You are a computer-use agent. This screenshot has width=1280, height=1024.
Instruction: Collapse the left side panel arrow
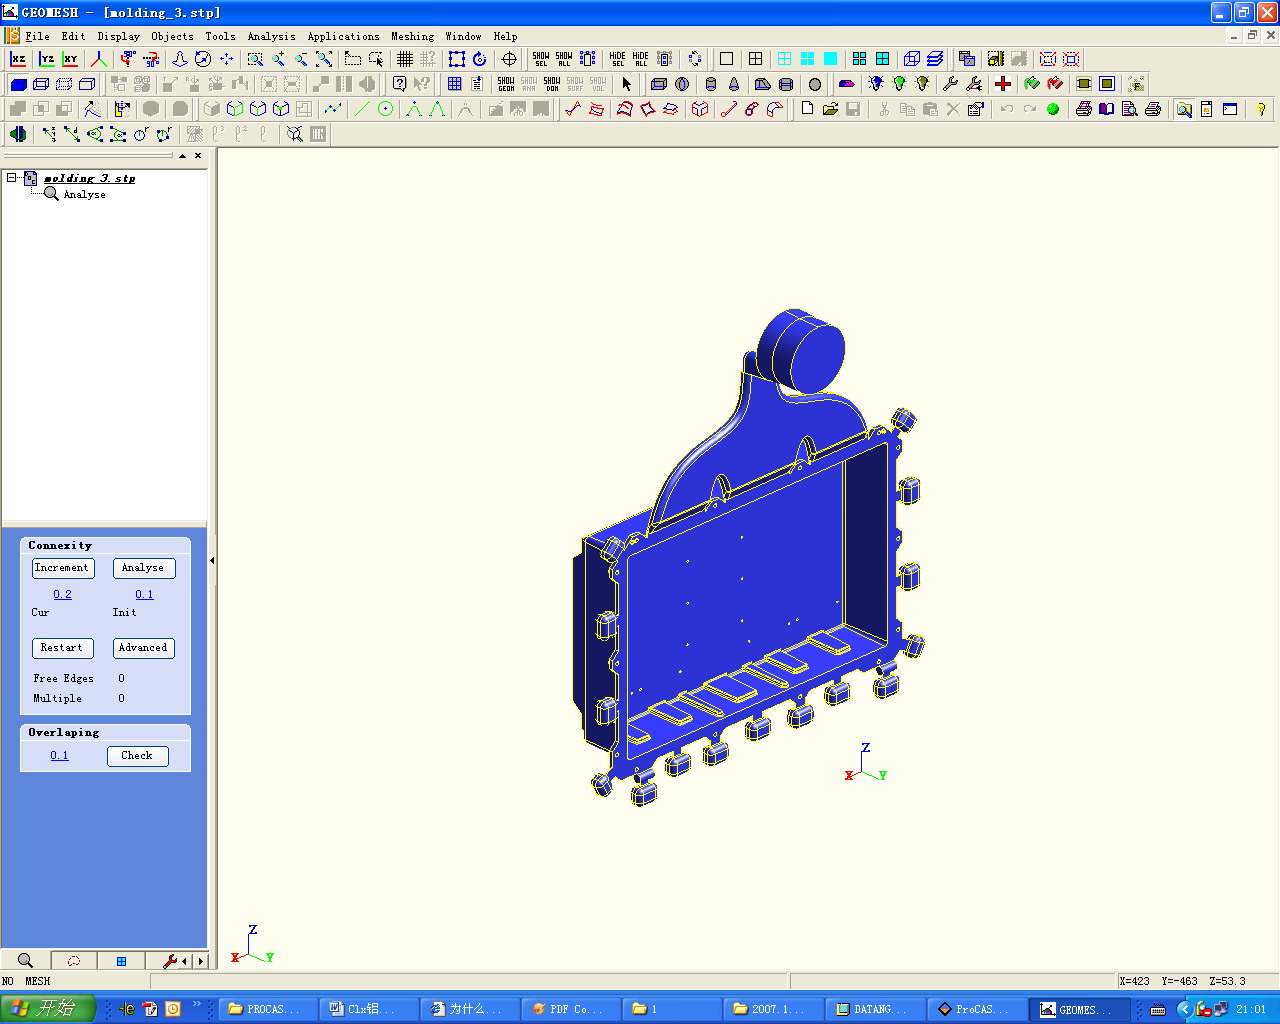(x=212, y=561)
